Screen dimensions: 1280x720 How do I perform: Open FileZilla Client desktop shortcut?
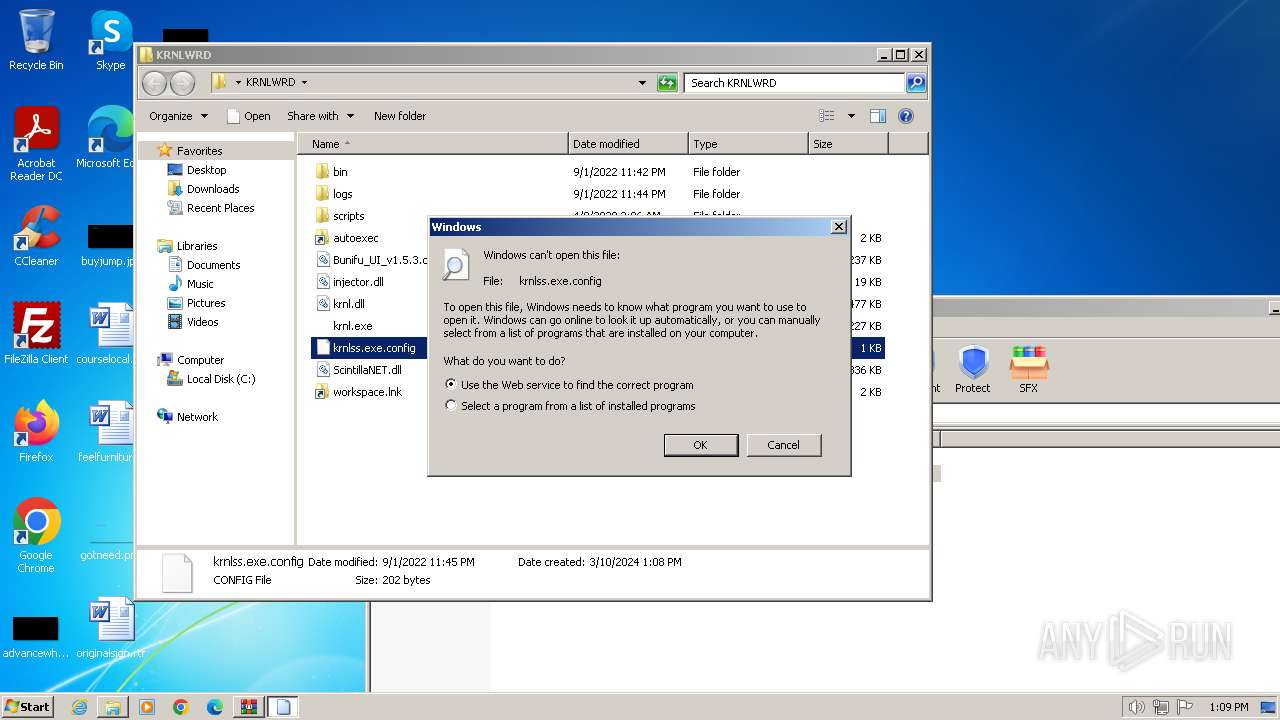(x=36, y=334)
